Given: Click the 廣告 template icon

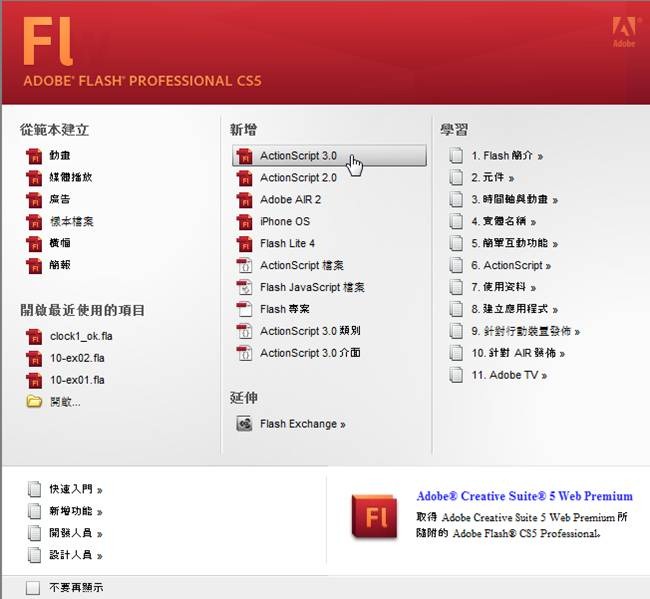Looking at the screenshot, I should pyautogui.click(x=34, y=200).
